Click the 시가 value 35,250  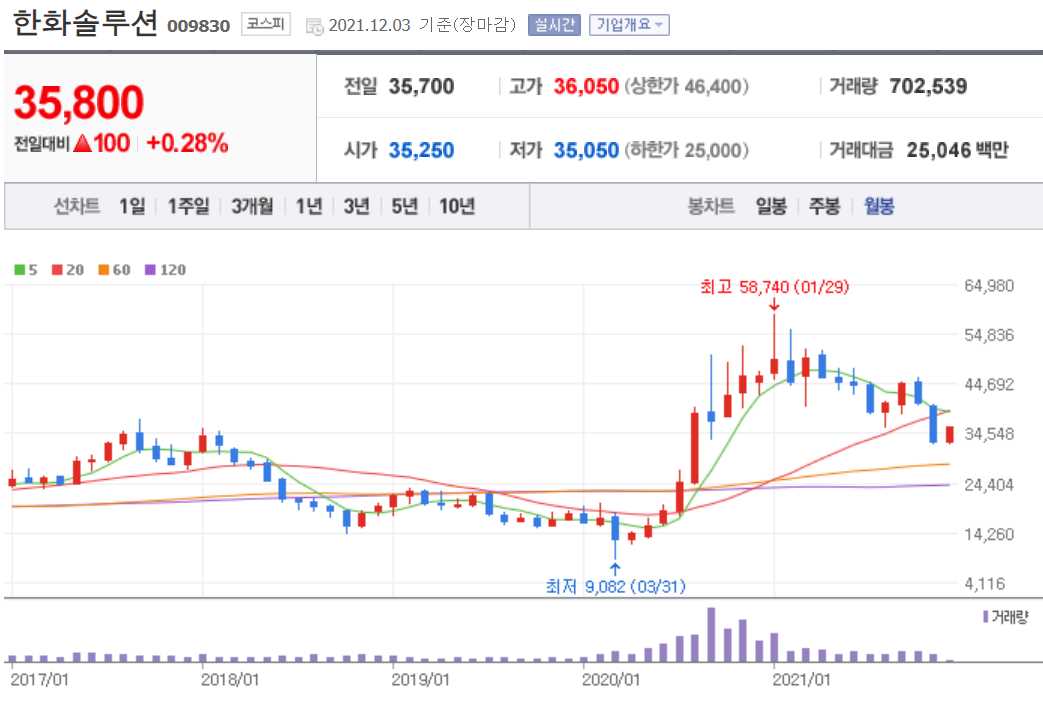[x=421, y=150]
